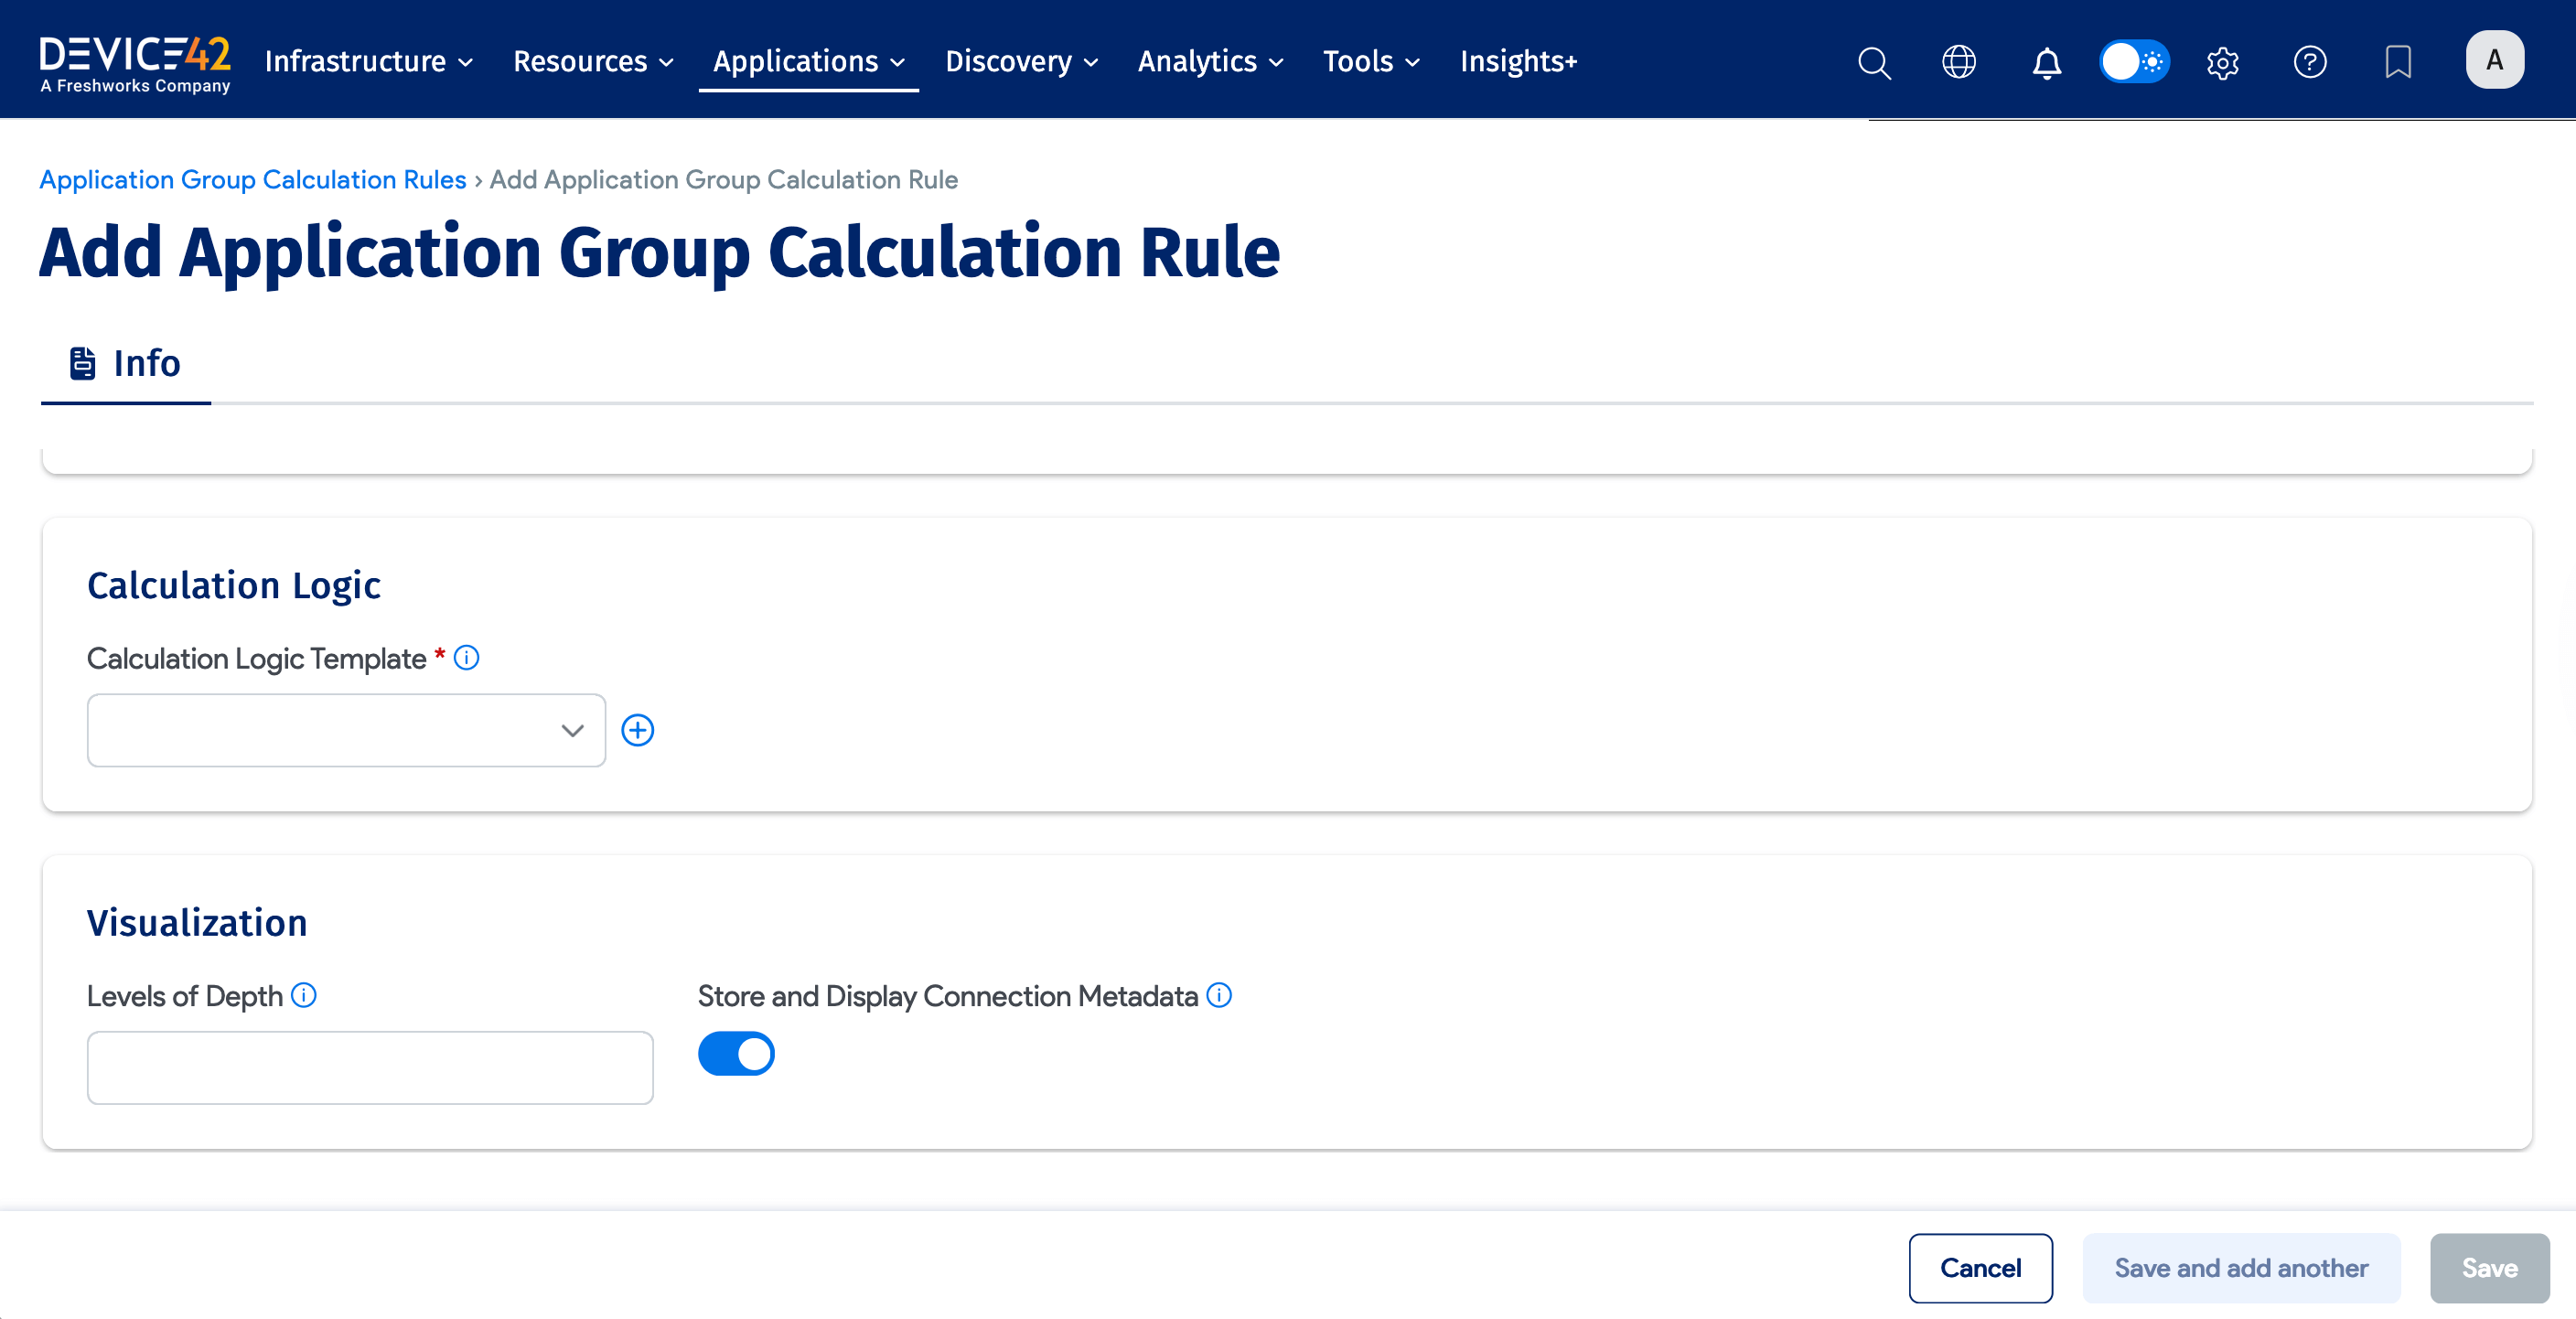Click the globe language icon
Image resolution: width=2576 pixels, height=1319 pixels.
coord(1959,62)
